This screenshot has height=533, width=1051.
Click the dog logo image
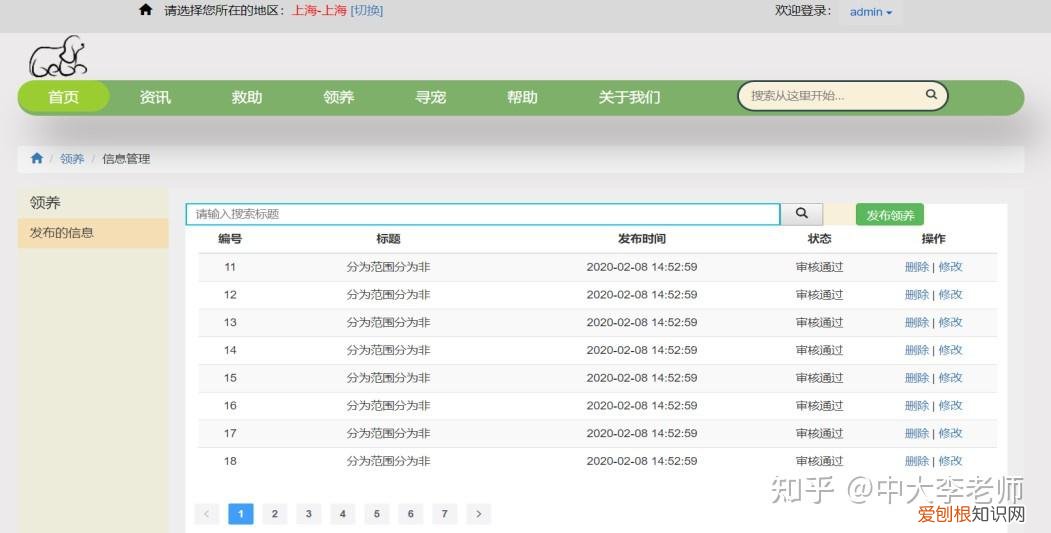[58, 56]
